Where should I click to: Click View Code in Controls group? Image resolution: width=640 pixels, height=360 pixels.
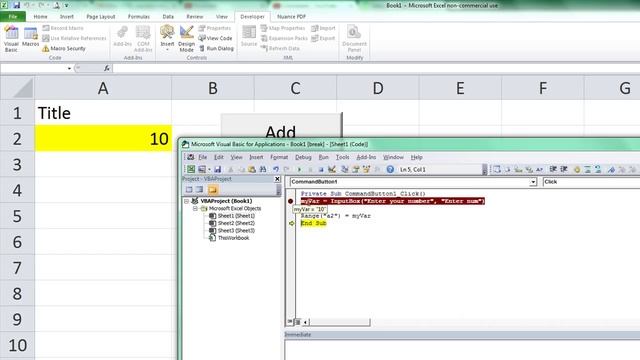point(215,38)
